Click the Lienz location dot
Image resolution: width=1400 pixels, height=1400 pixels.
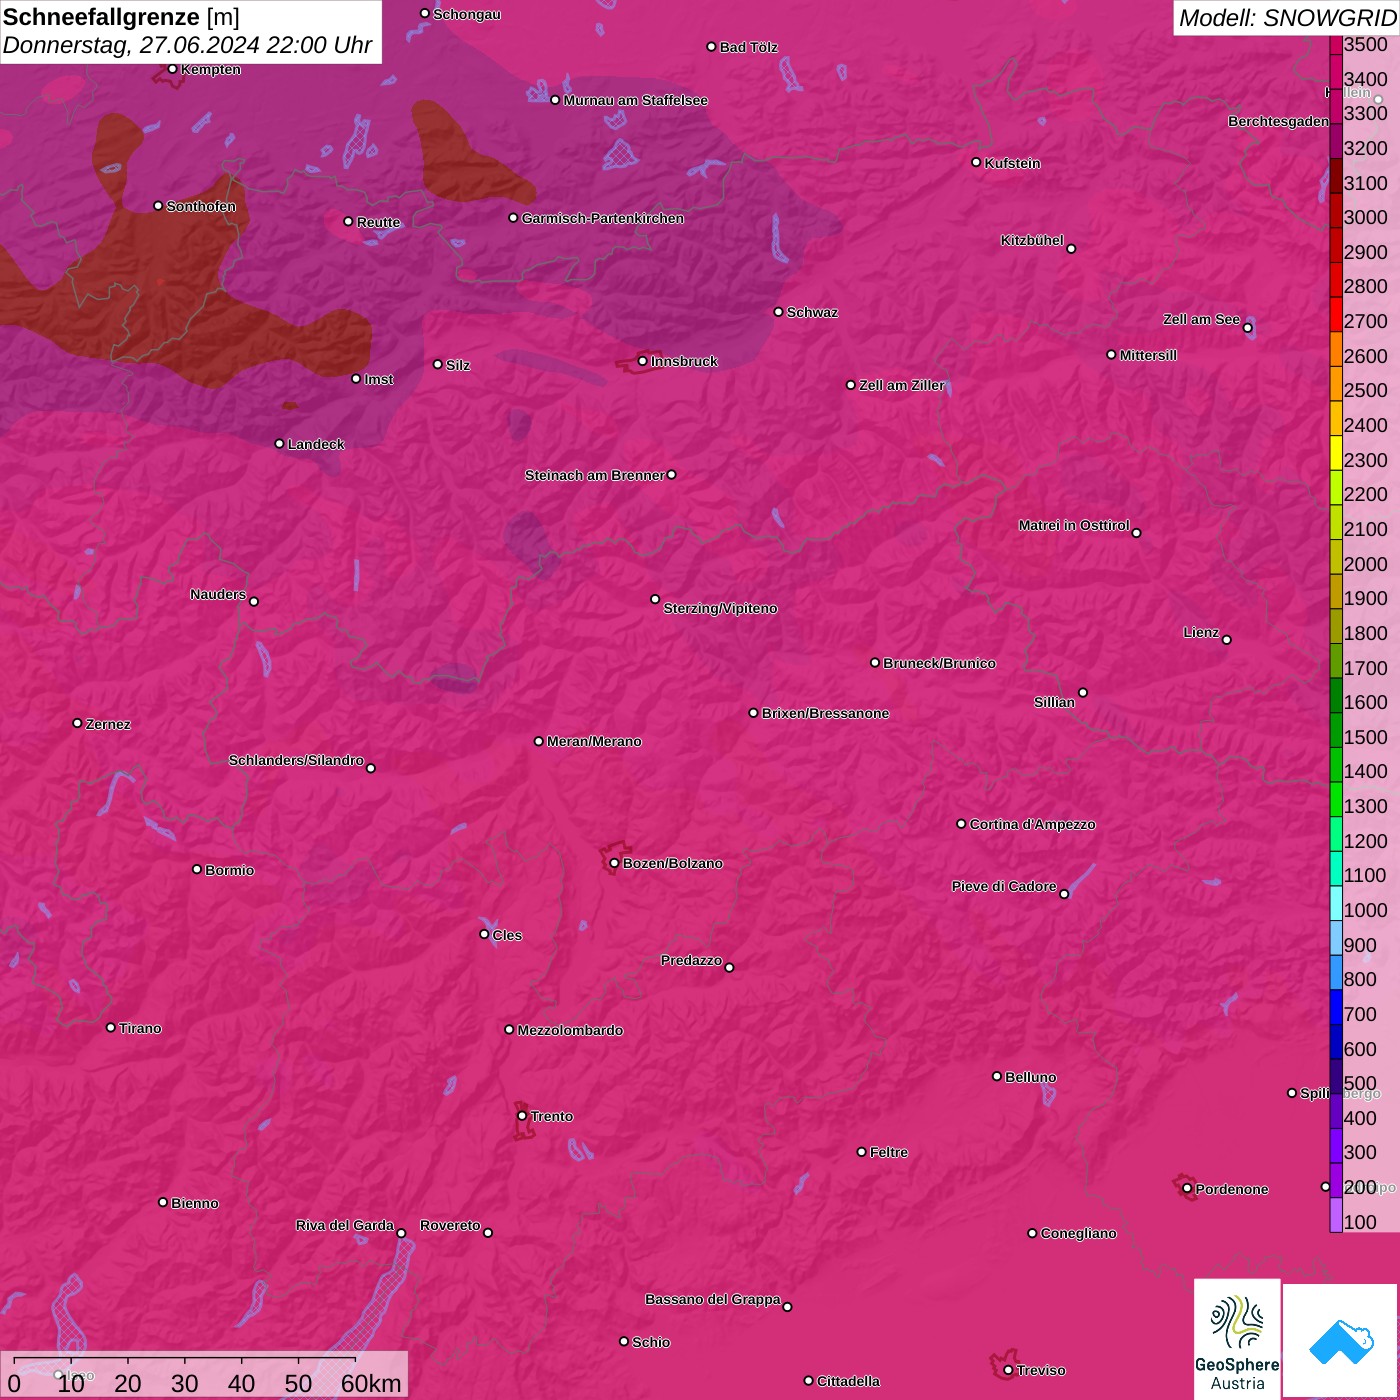point(1227,640)
